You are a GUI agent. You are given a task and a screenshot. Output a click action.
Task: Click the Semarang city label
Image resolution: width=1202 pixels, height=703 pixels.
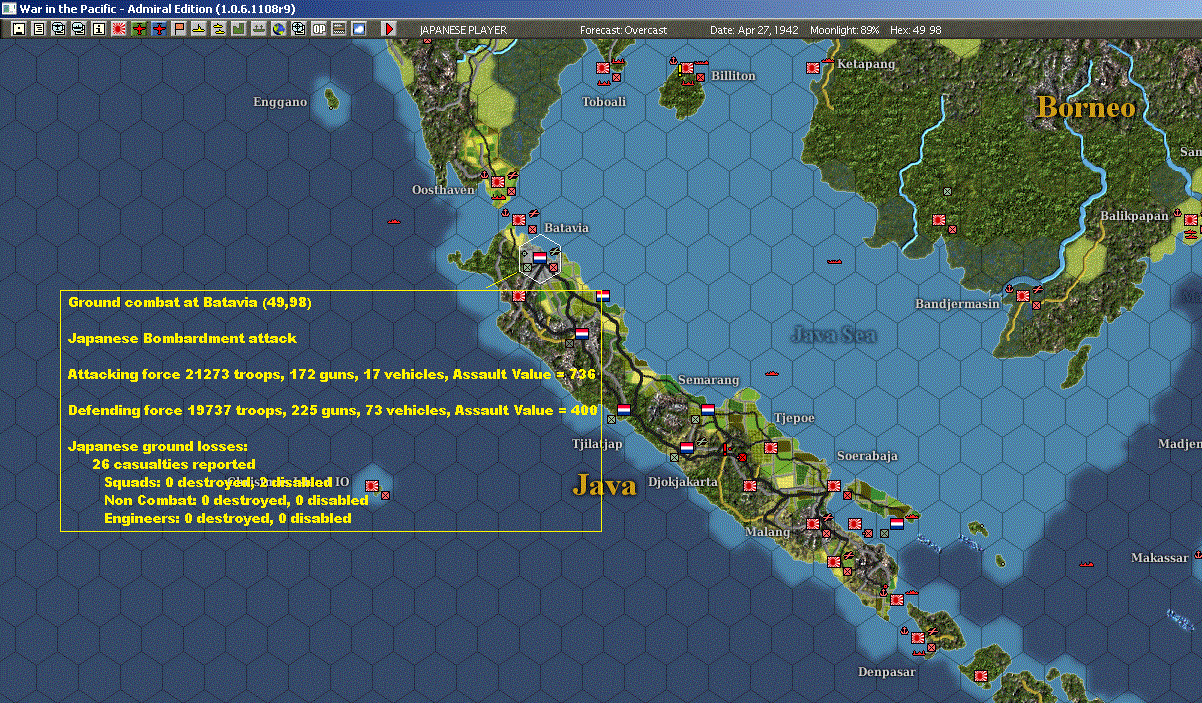point(708,380)
